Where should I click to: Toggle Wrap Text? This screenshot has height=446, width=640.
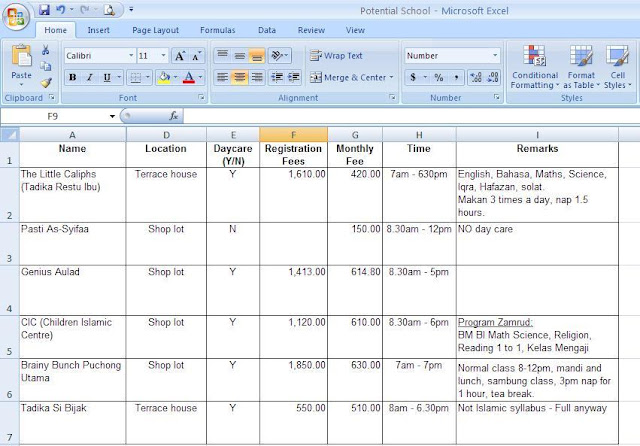click(336, 55)
